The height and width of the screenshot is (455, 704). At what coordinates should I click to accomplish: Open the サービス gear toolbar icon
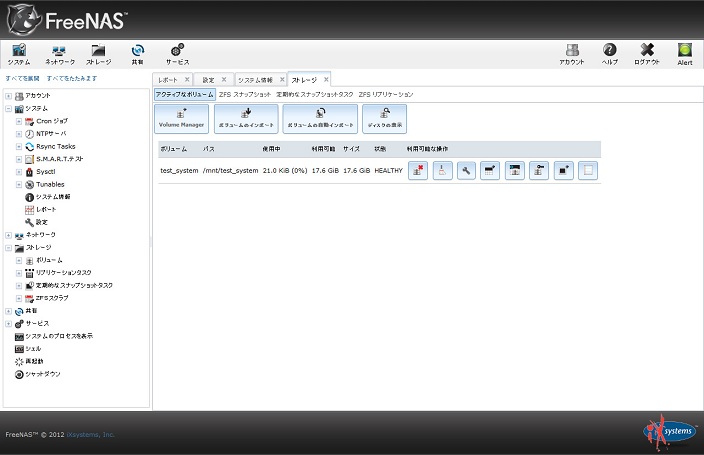(177, 54)
